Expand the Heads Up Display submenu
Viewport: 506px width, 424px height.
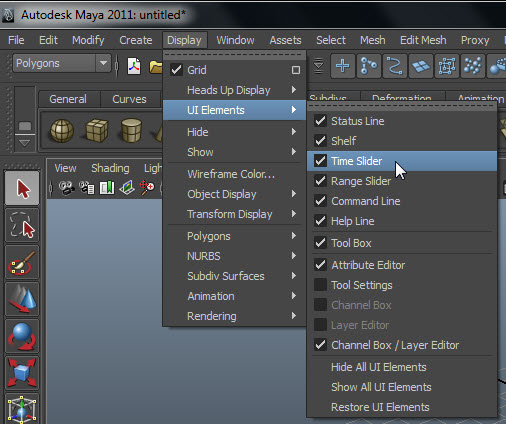coord(234,90)
